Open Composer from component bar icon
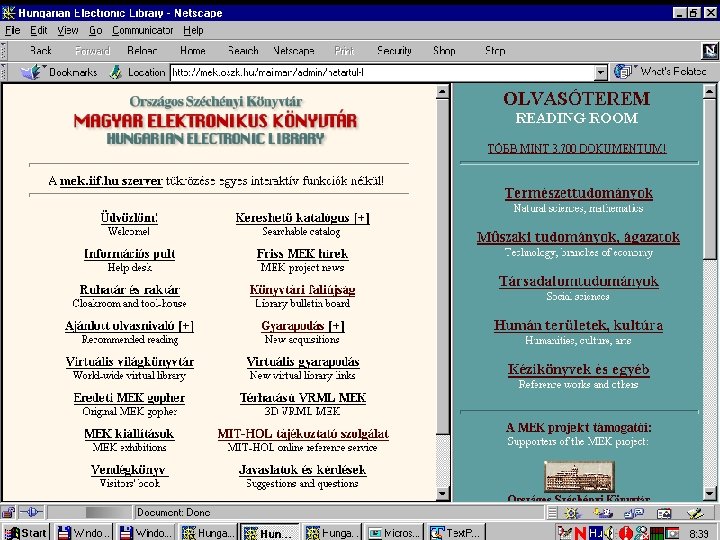The height and width of the screenshot is (540, 720). [x=696, y=513]
